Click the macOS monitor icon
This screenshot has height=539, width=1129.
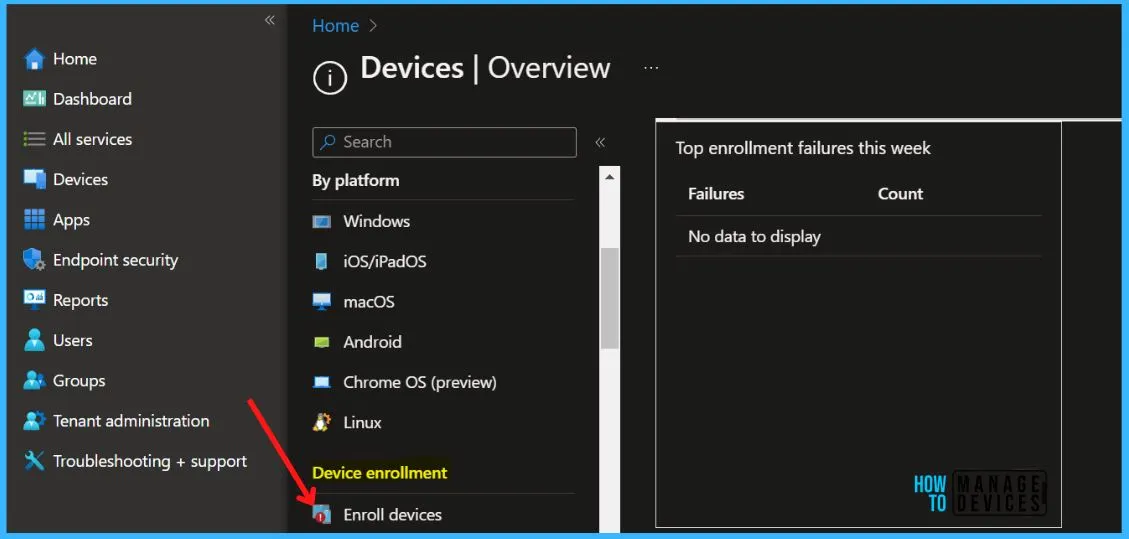tap(322, 302)
